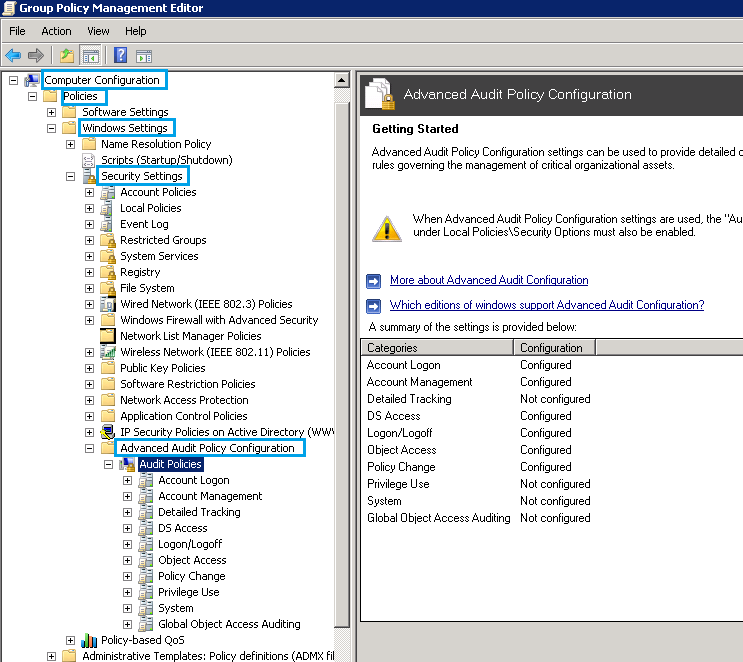Image resolution: width=743 pixels, height=662 pixels.
Task: Open the File menu
Action: [18, 31]
